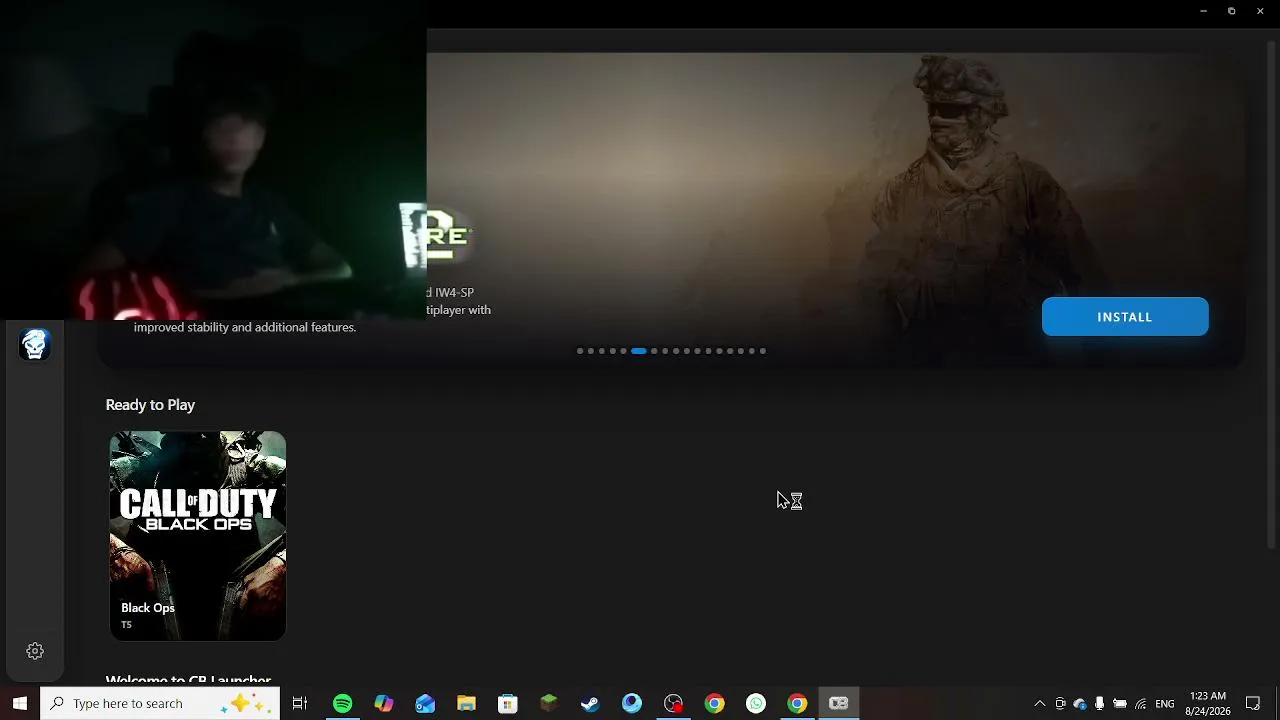
Task: Open launcher settings via the gear icon
Action: [x=35, y=651]
